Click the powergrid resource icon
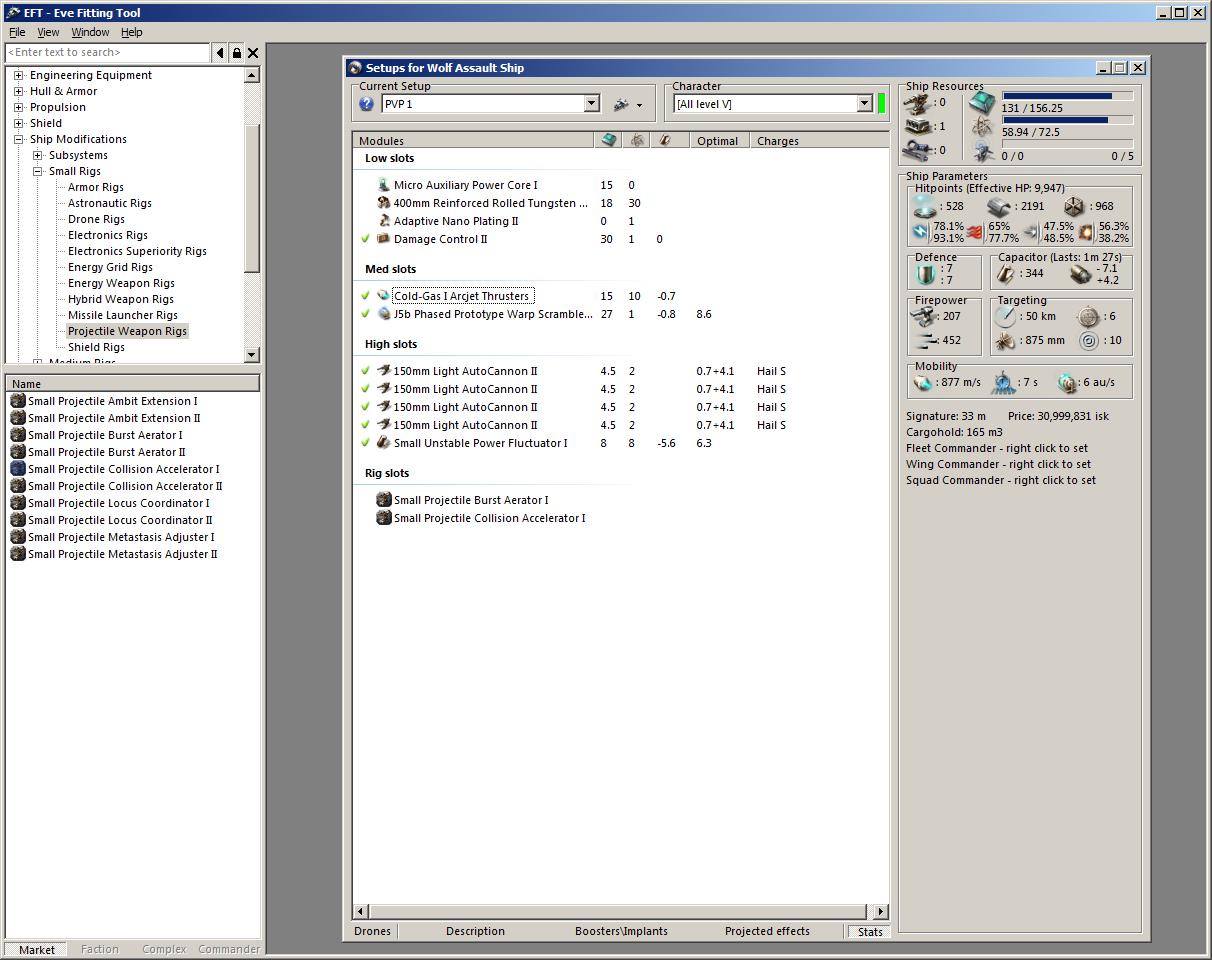 (981, 127)
